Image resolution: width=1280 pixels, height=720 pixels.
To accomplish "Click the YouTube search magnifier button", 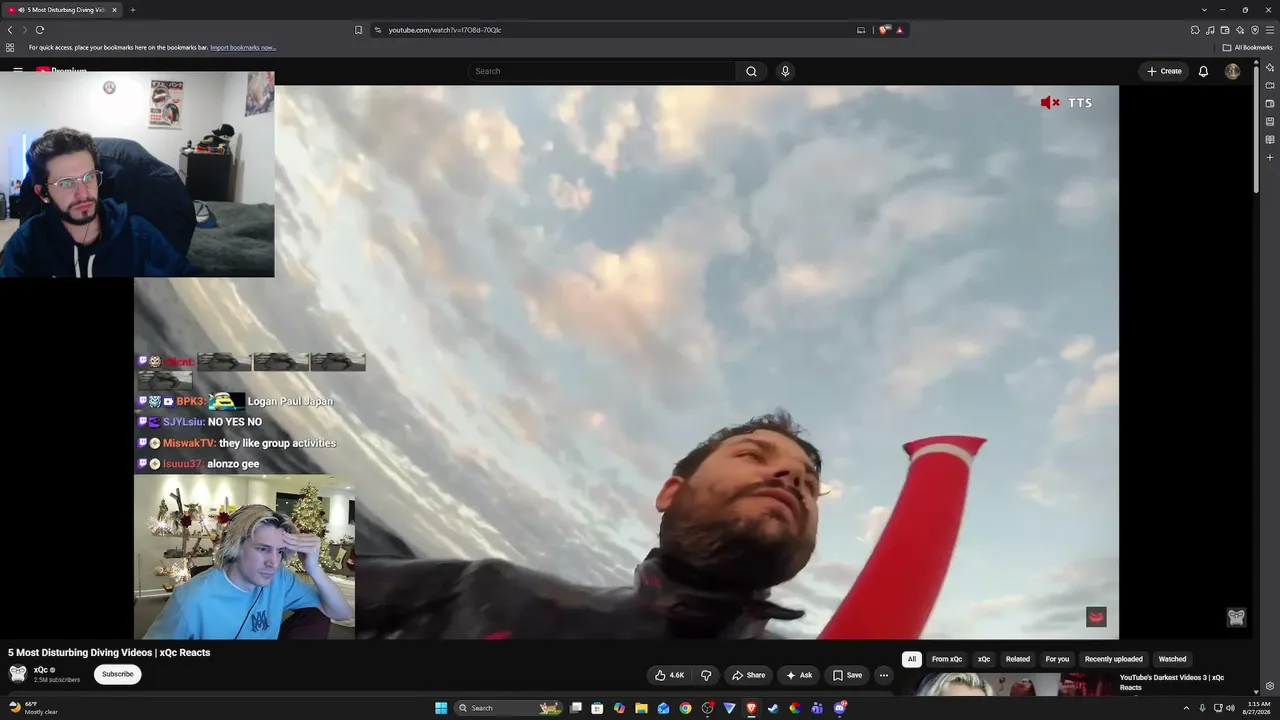I will coord(751,71).
